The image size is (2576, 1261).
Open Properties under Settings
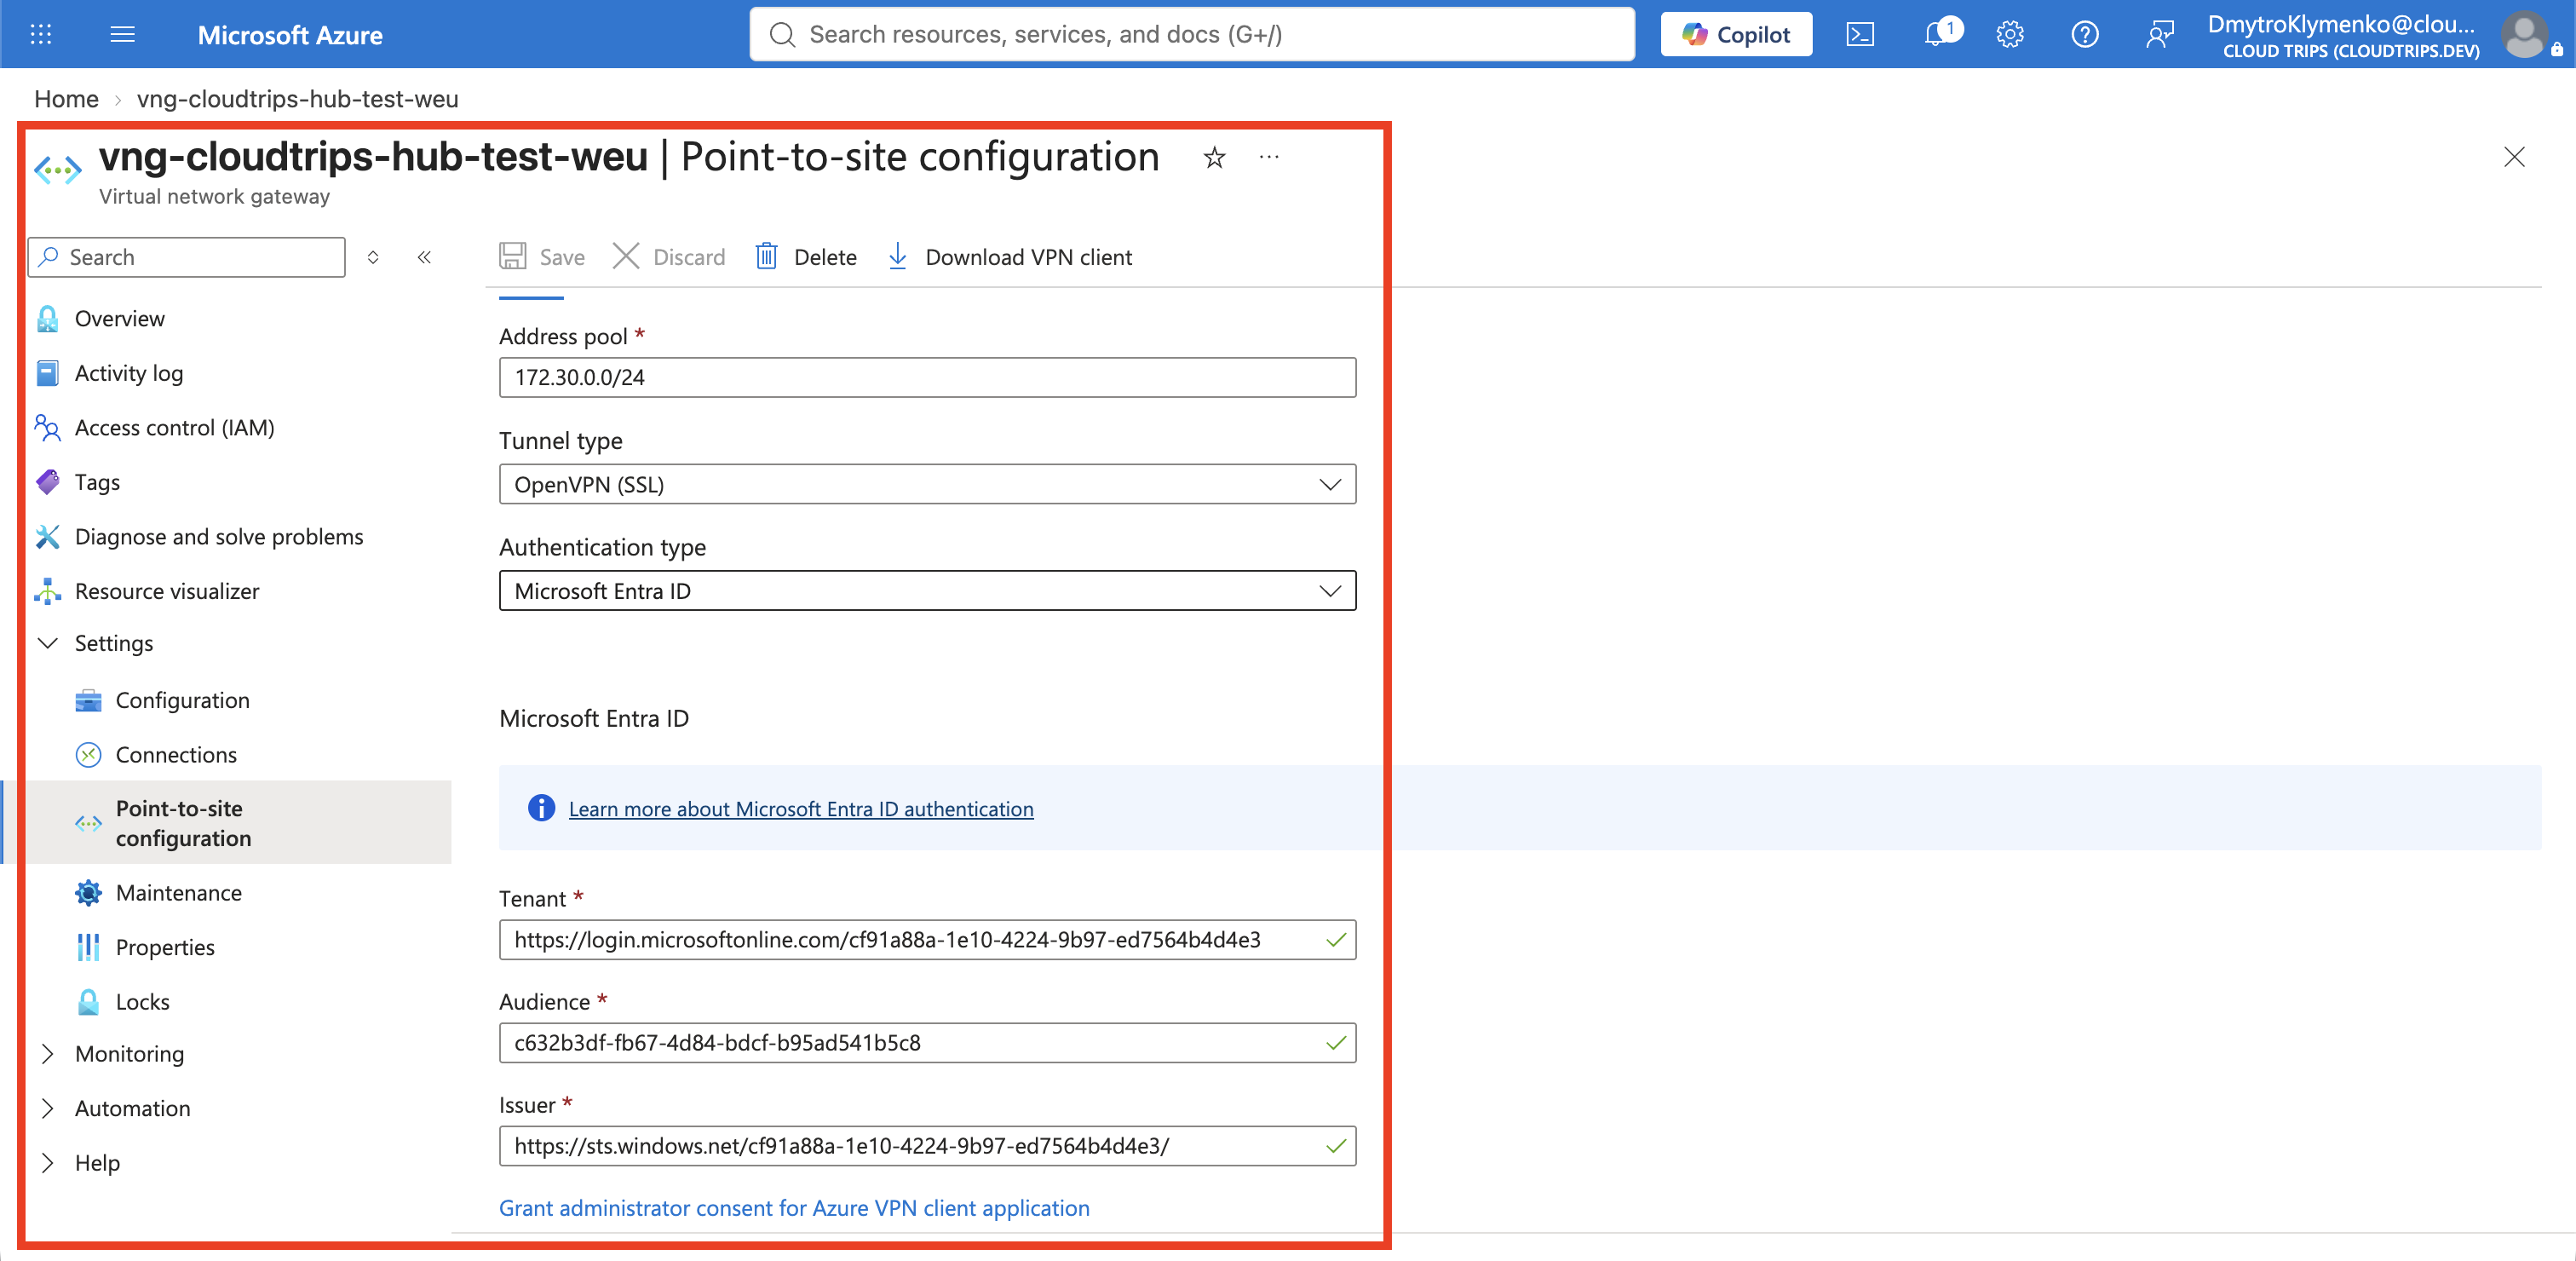(165, 947)
